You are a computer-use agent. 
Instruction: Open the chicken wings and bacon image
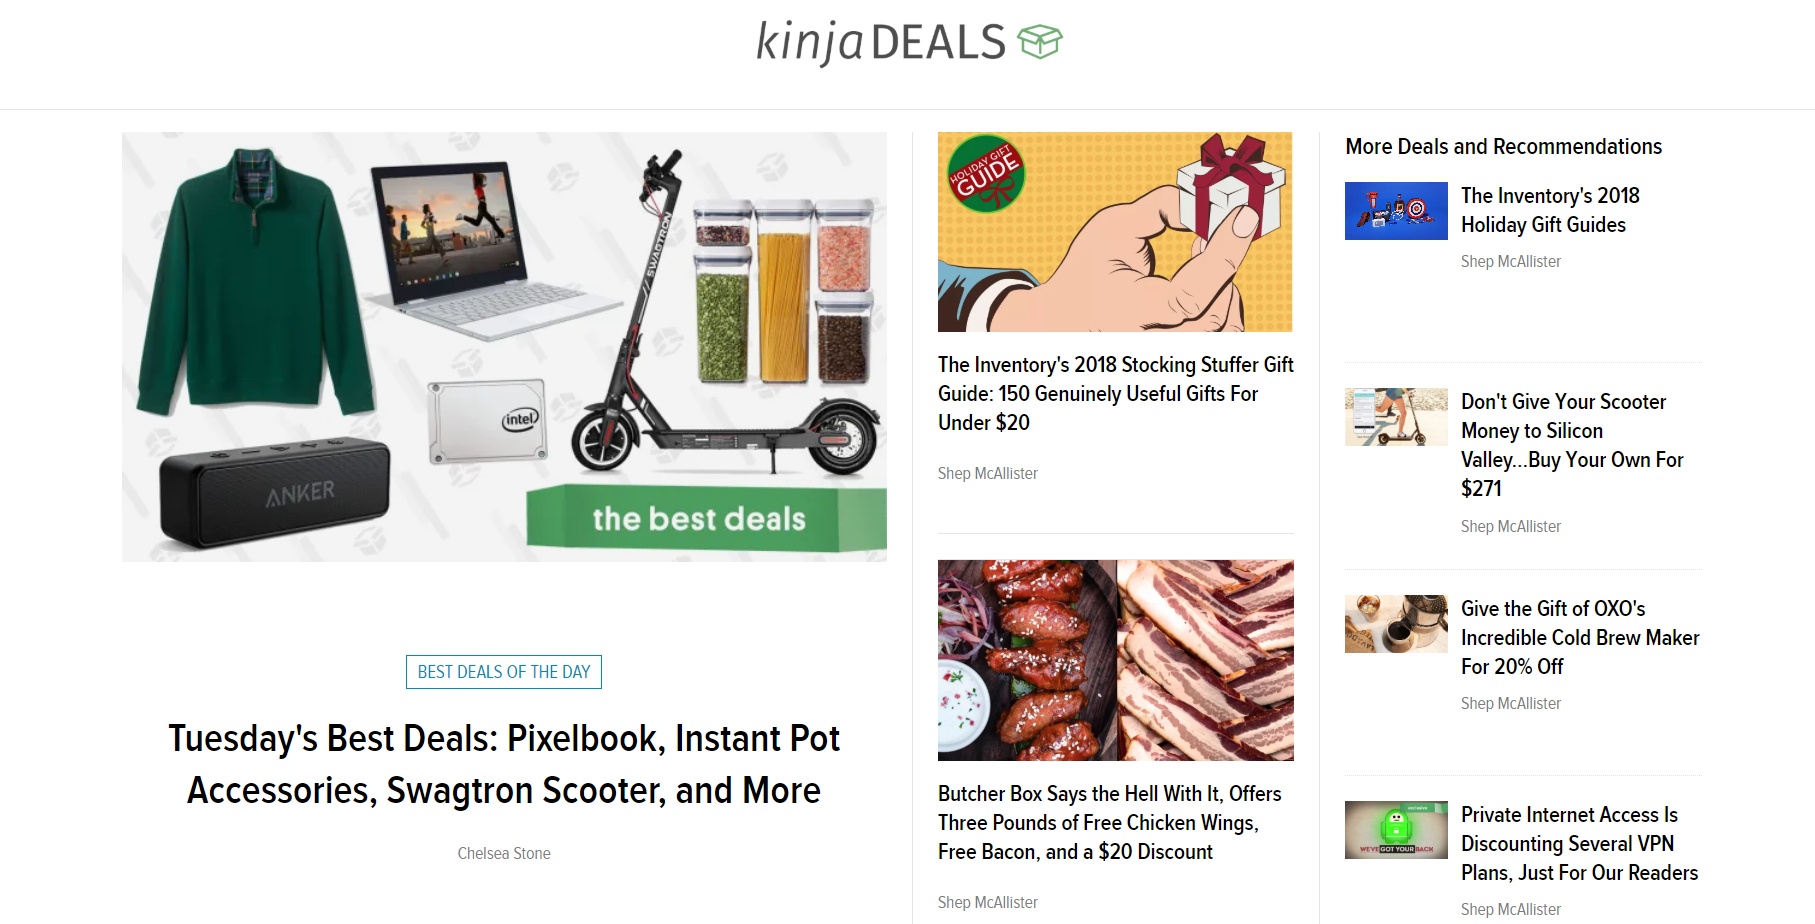tap(1116, 660)
